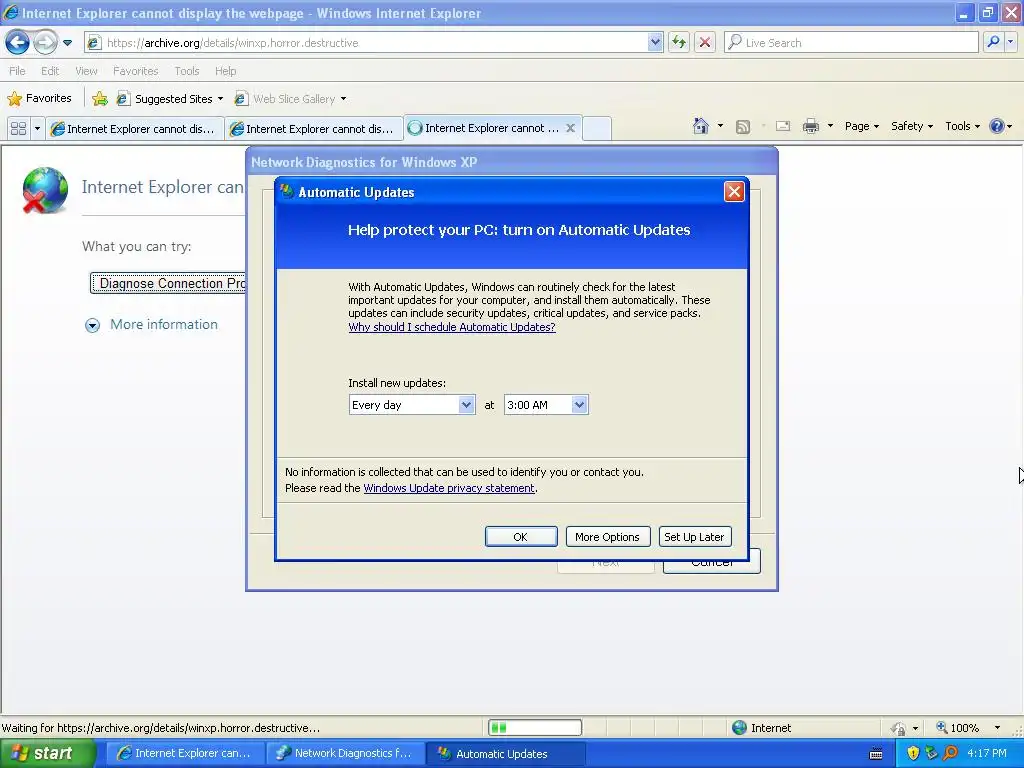The height and width of the screenshot is (768, 1024).
Task: Click the Print icon
Action: (810, 126)
